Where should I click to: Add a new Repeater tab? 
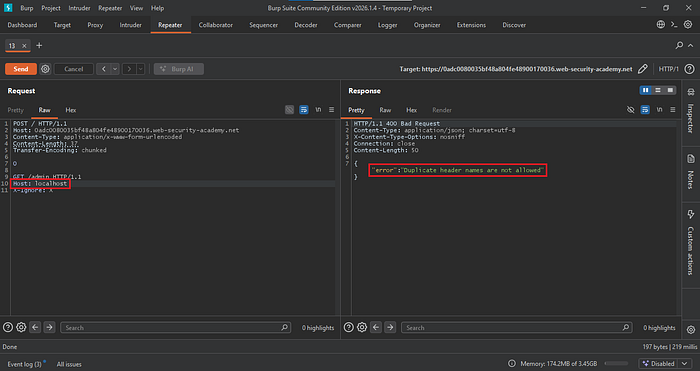pos(39,46)
